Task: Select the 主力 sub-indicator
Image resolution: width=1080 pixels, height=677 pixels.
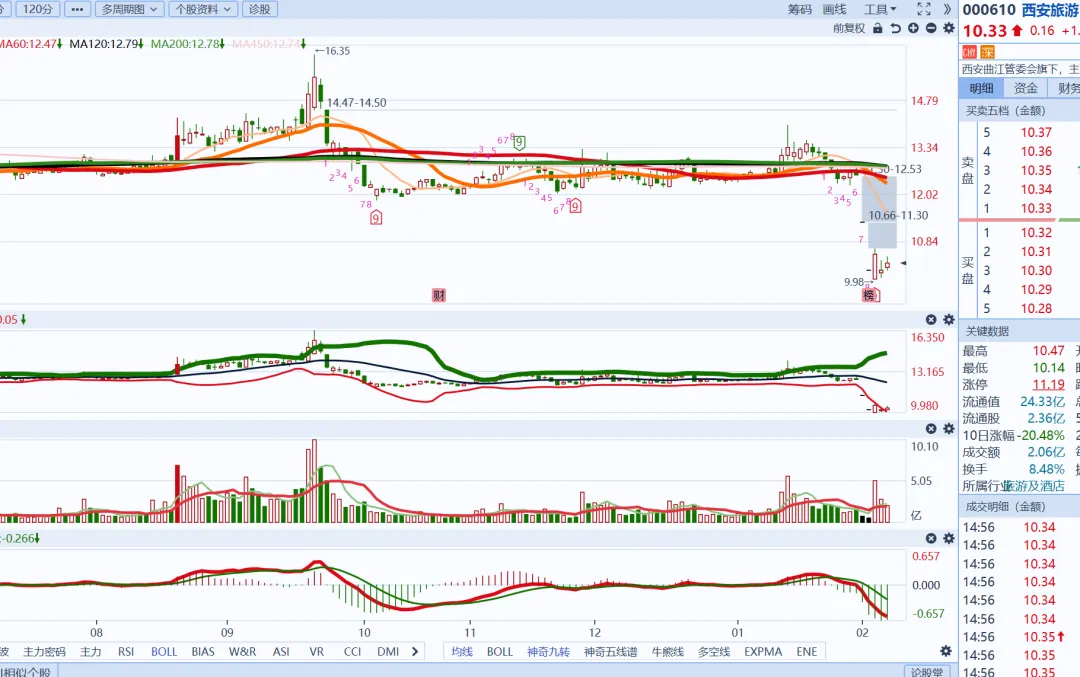Action: click(90, 652)
